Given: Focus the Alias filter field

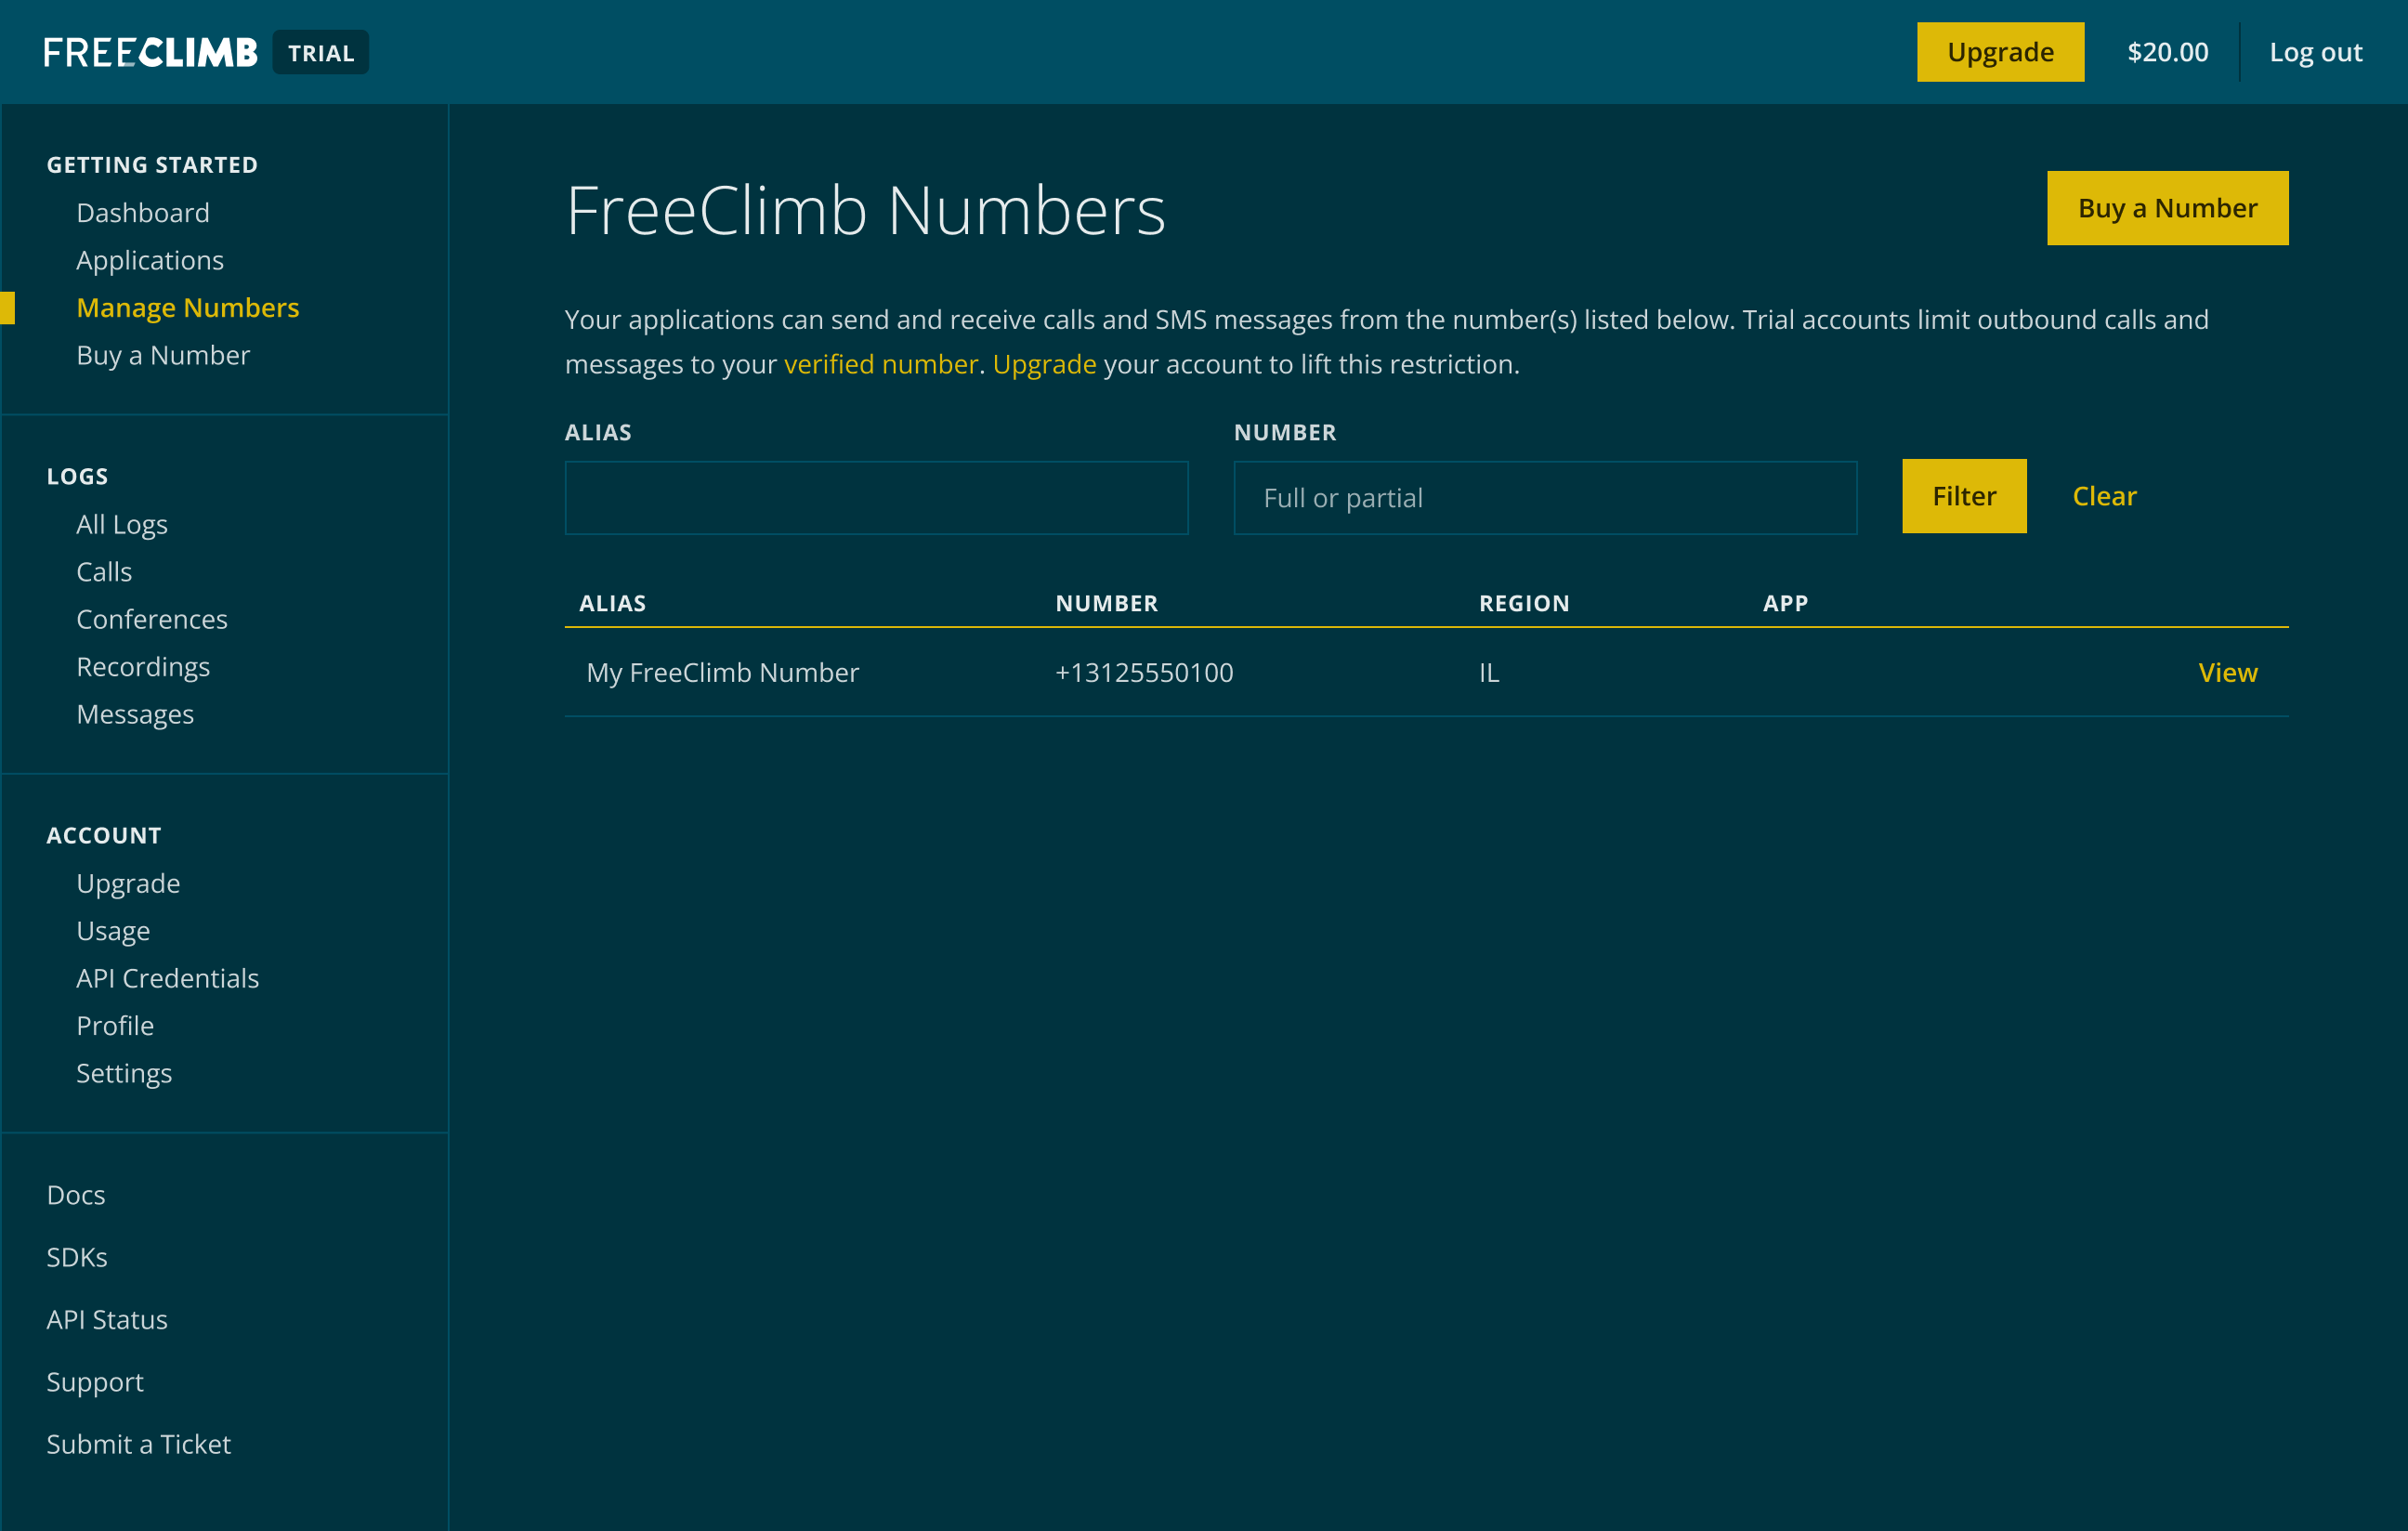Looking at the screenshot, I should [876, 497].
